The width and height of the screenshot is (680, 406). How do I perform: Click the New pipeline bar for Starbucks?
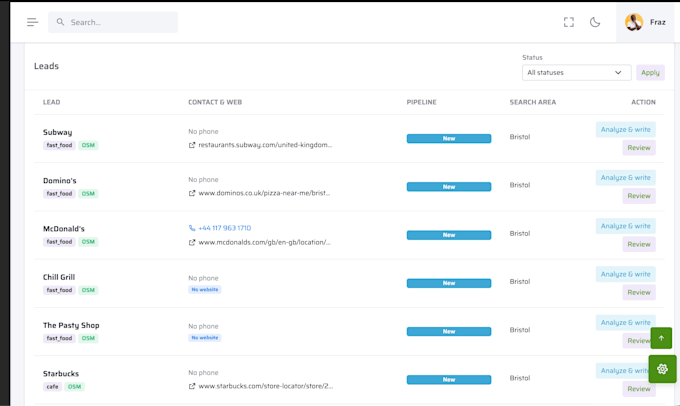pyautogui.click(x=449, y=380)
